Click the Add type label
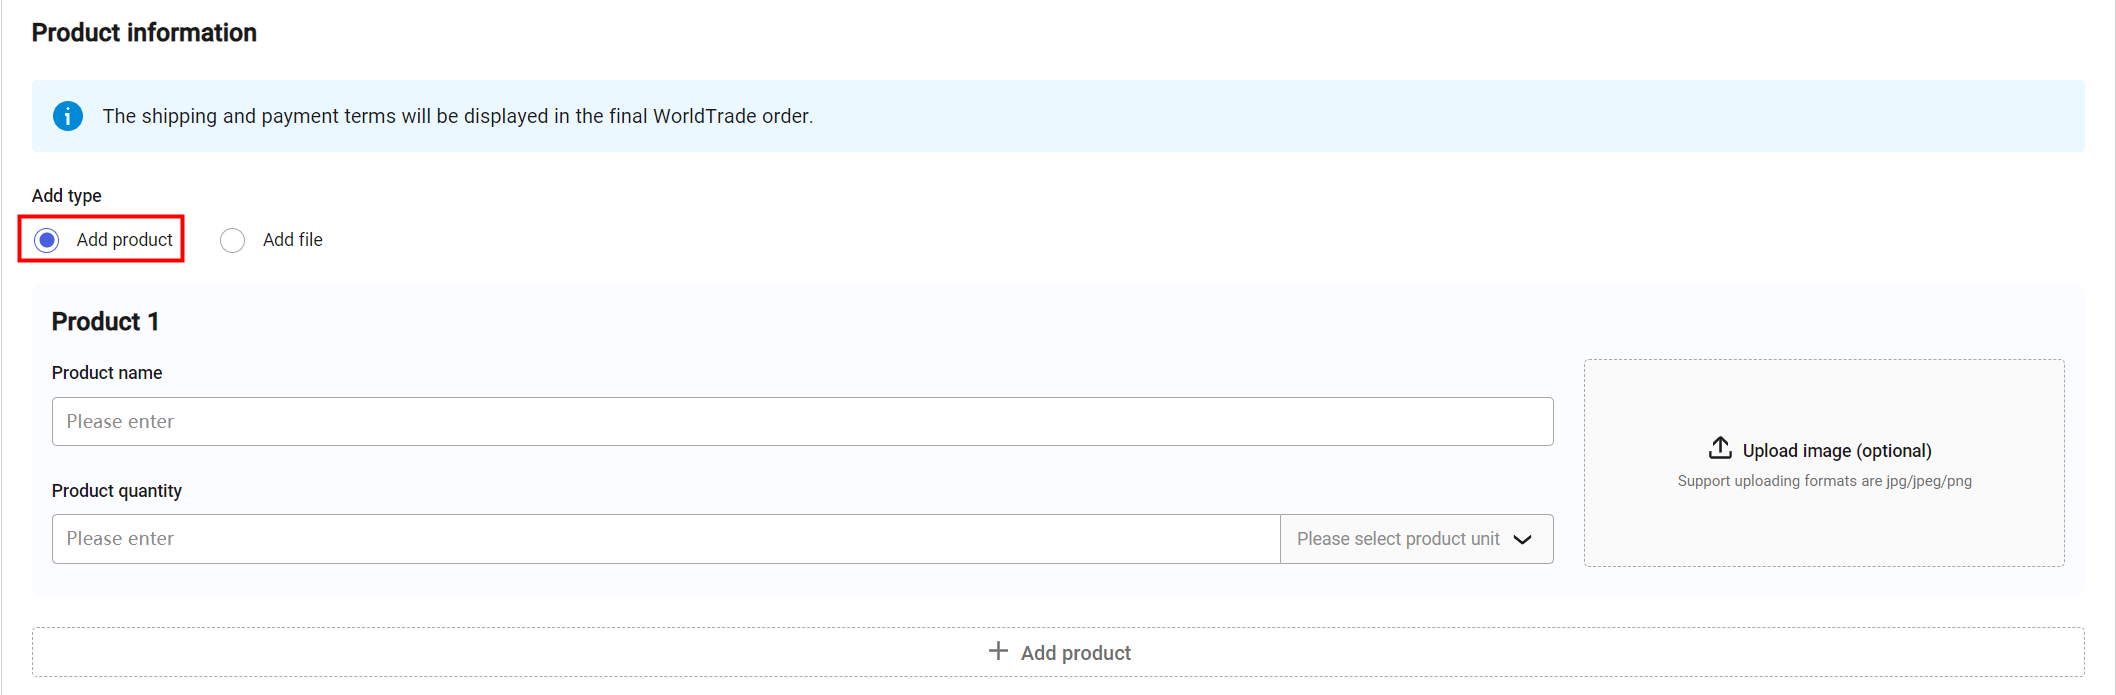2116x695 pixels. point(67,196)
